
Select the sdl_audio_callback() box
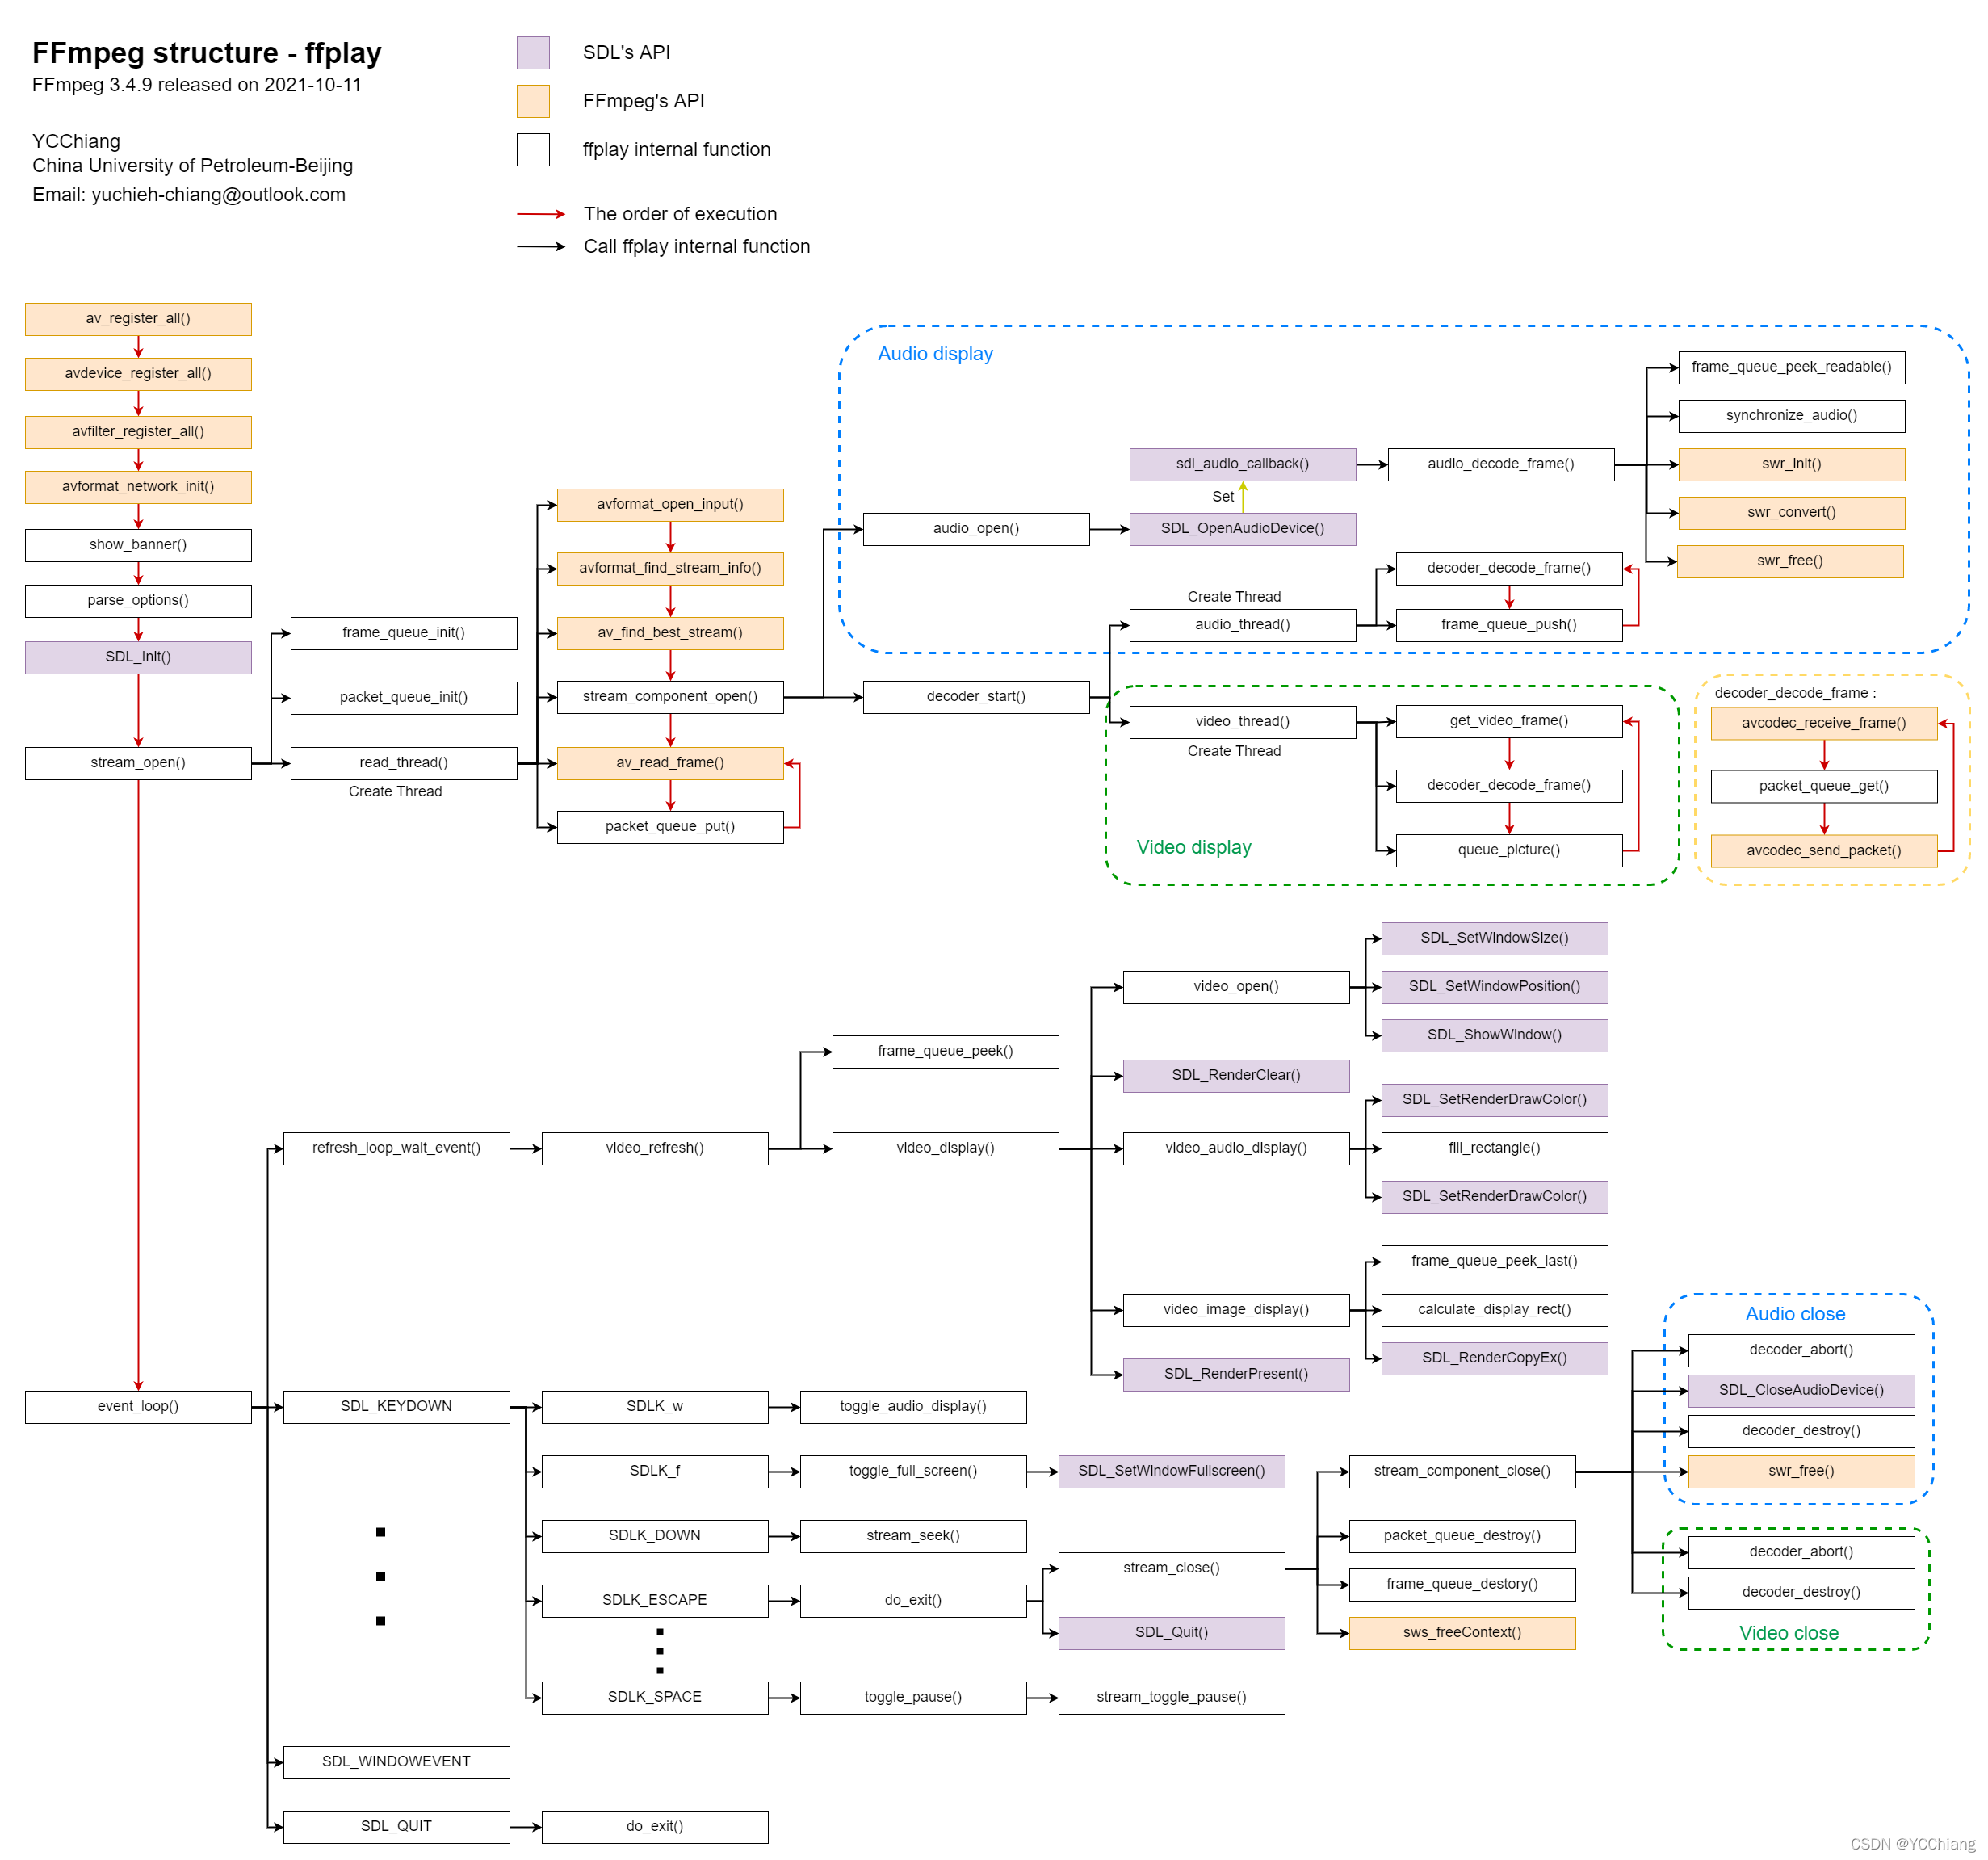tap(1243, 464)
